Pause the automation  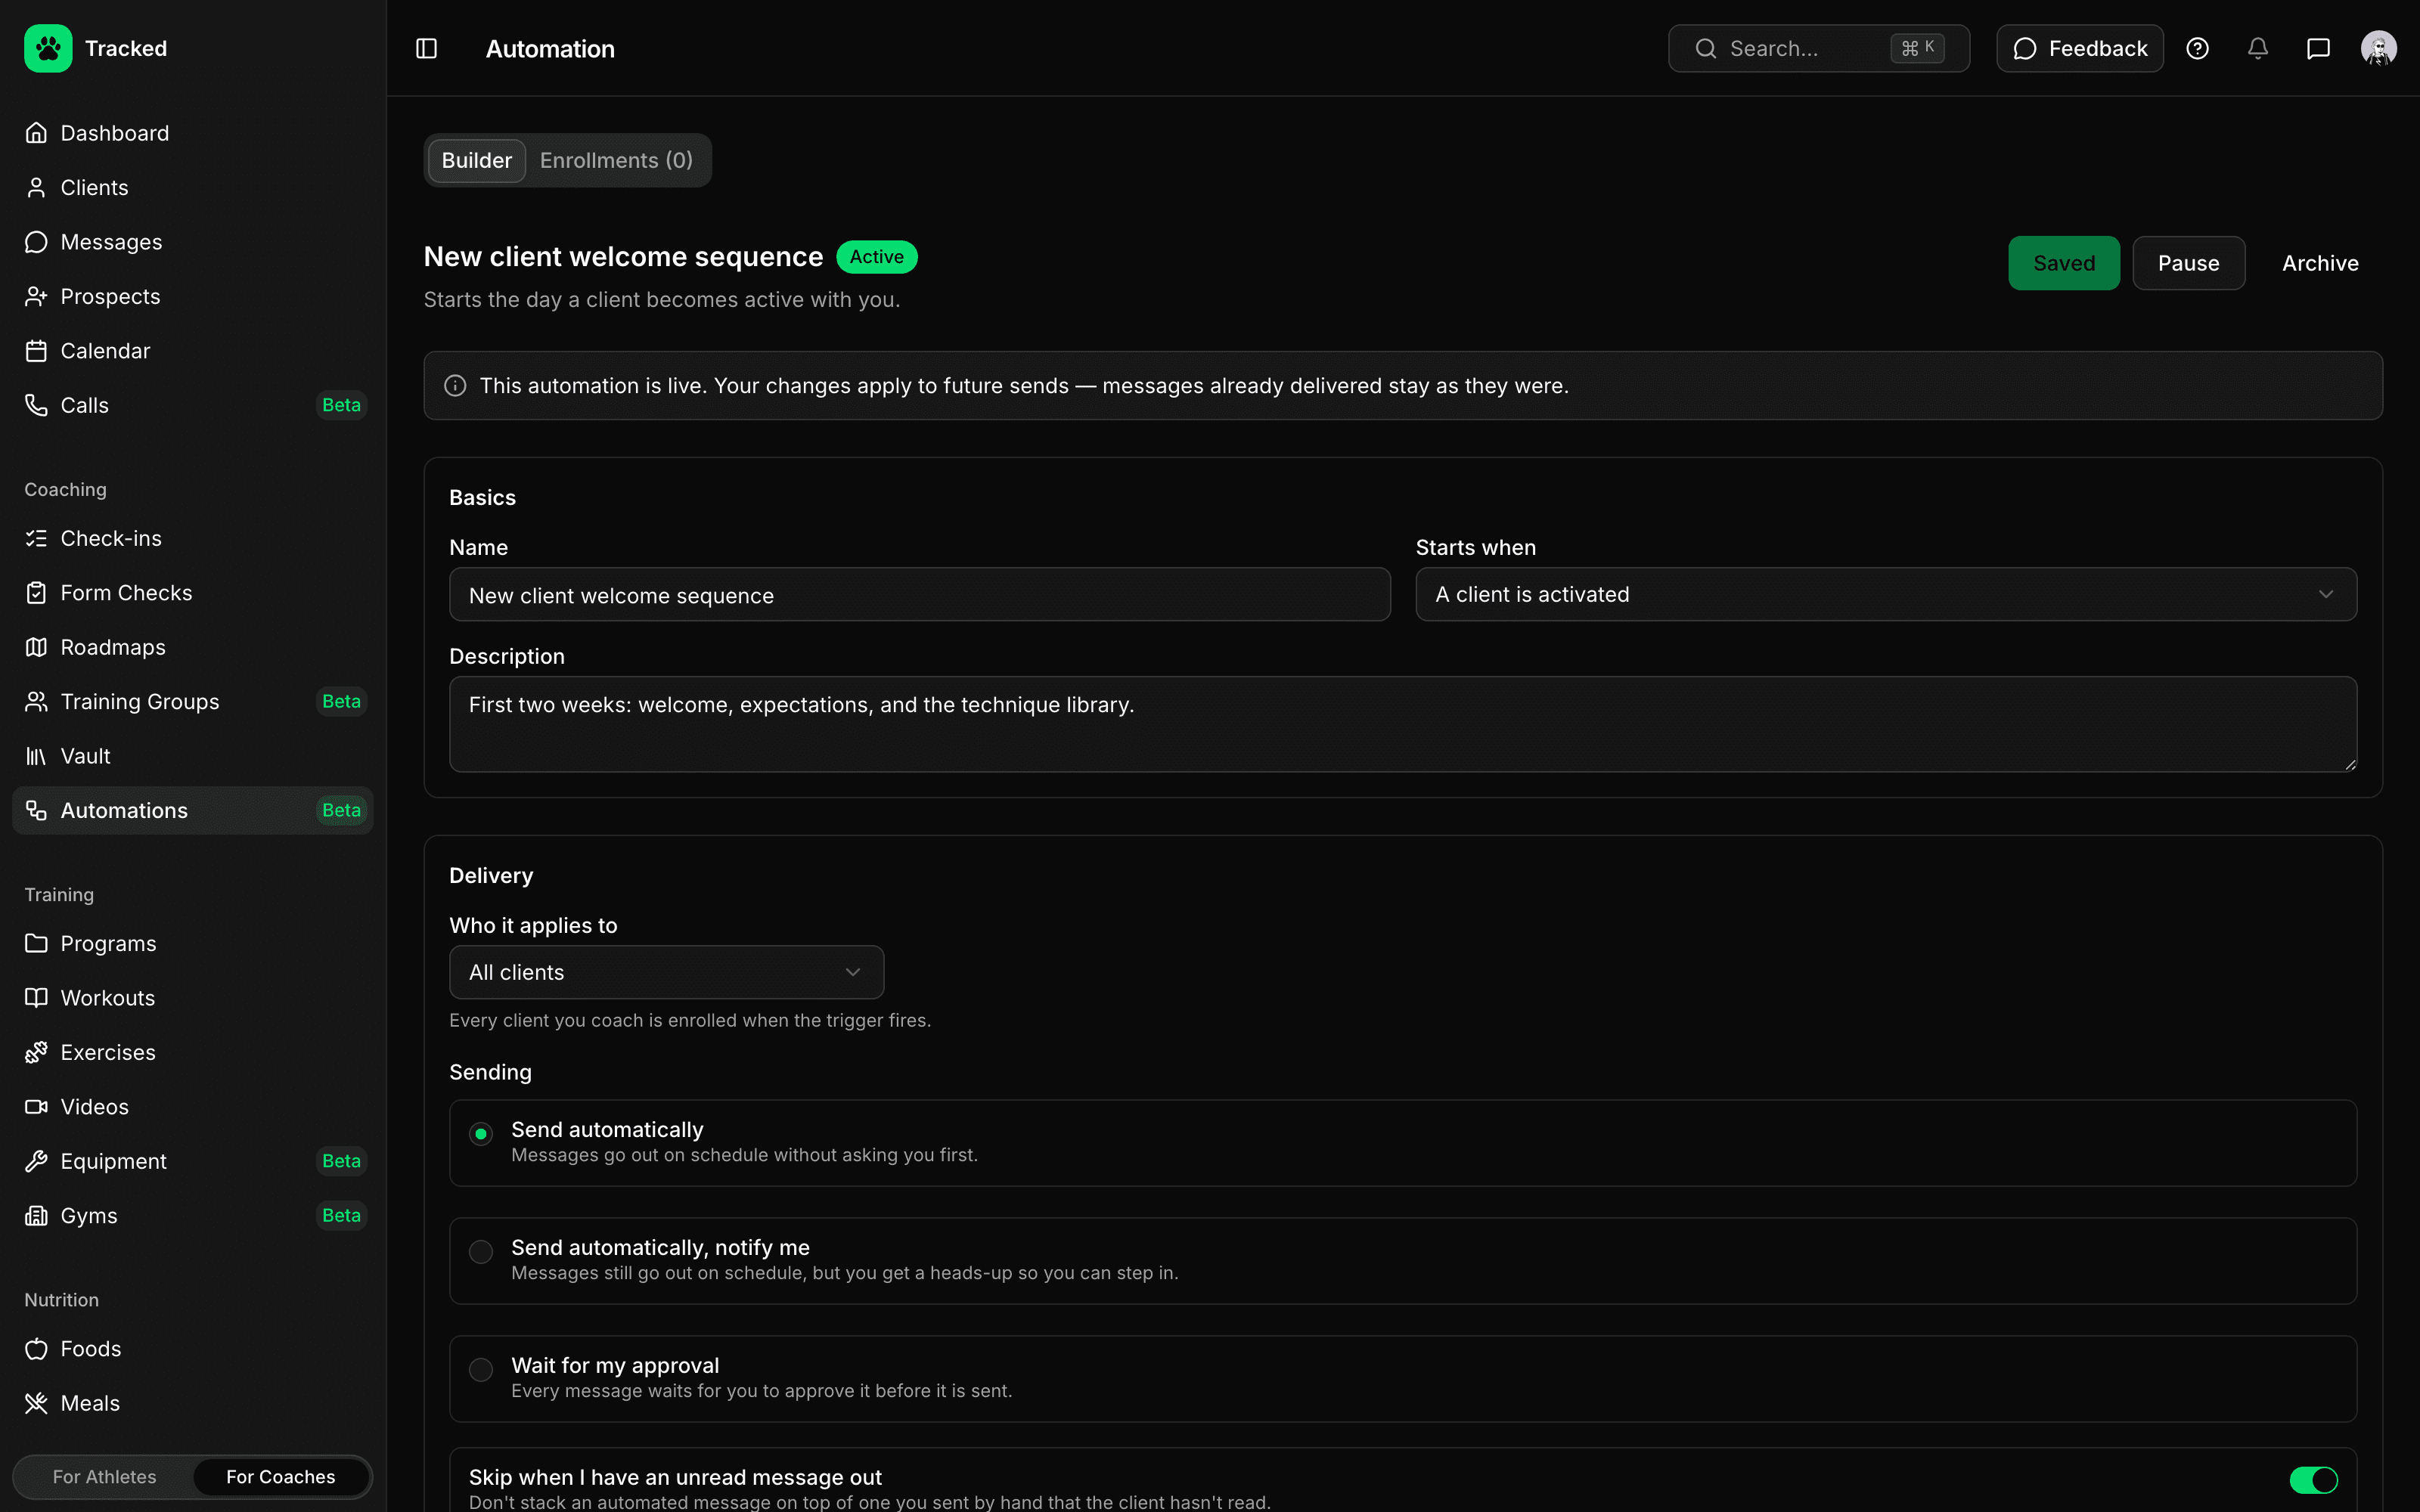(x=2188, y=263)
